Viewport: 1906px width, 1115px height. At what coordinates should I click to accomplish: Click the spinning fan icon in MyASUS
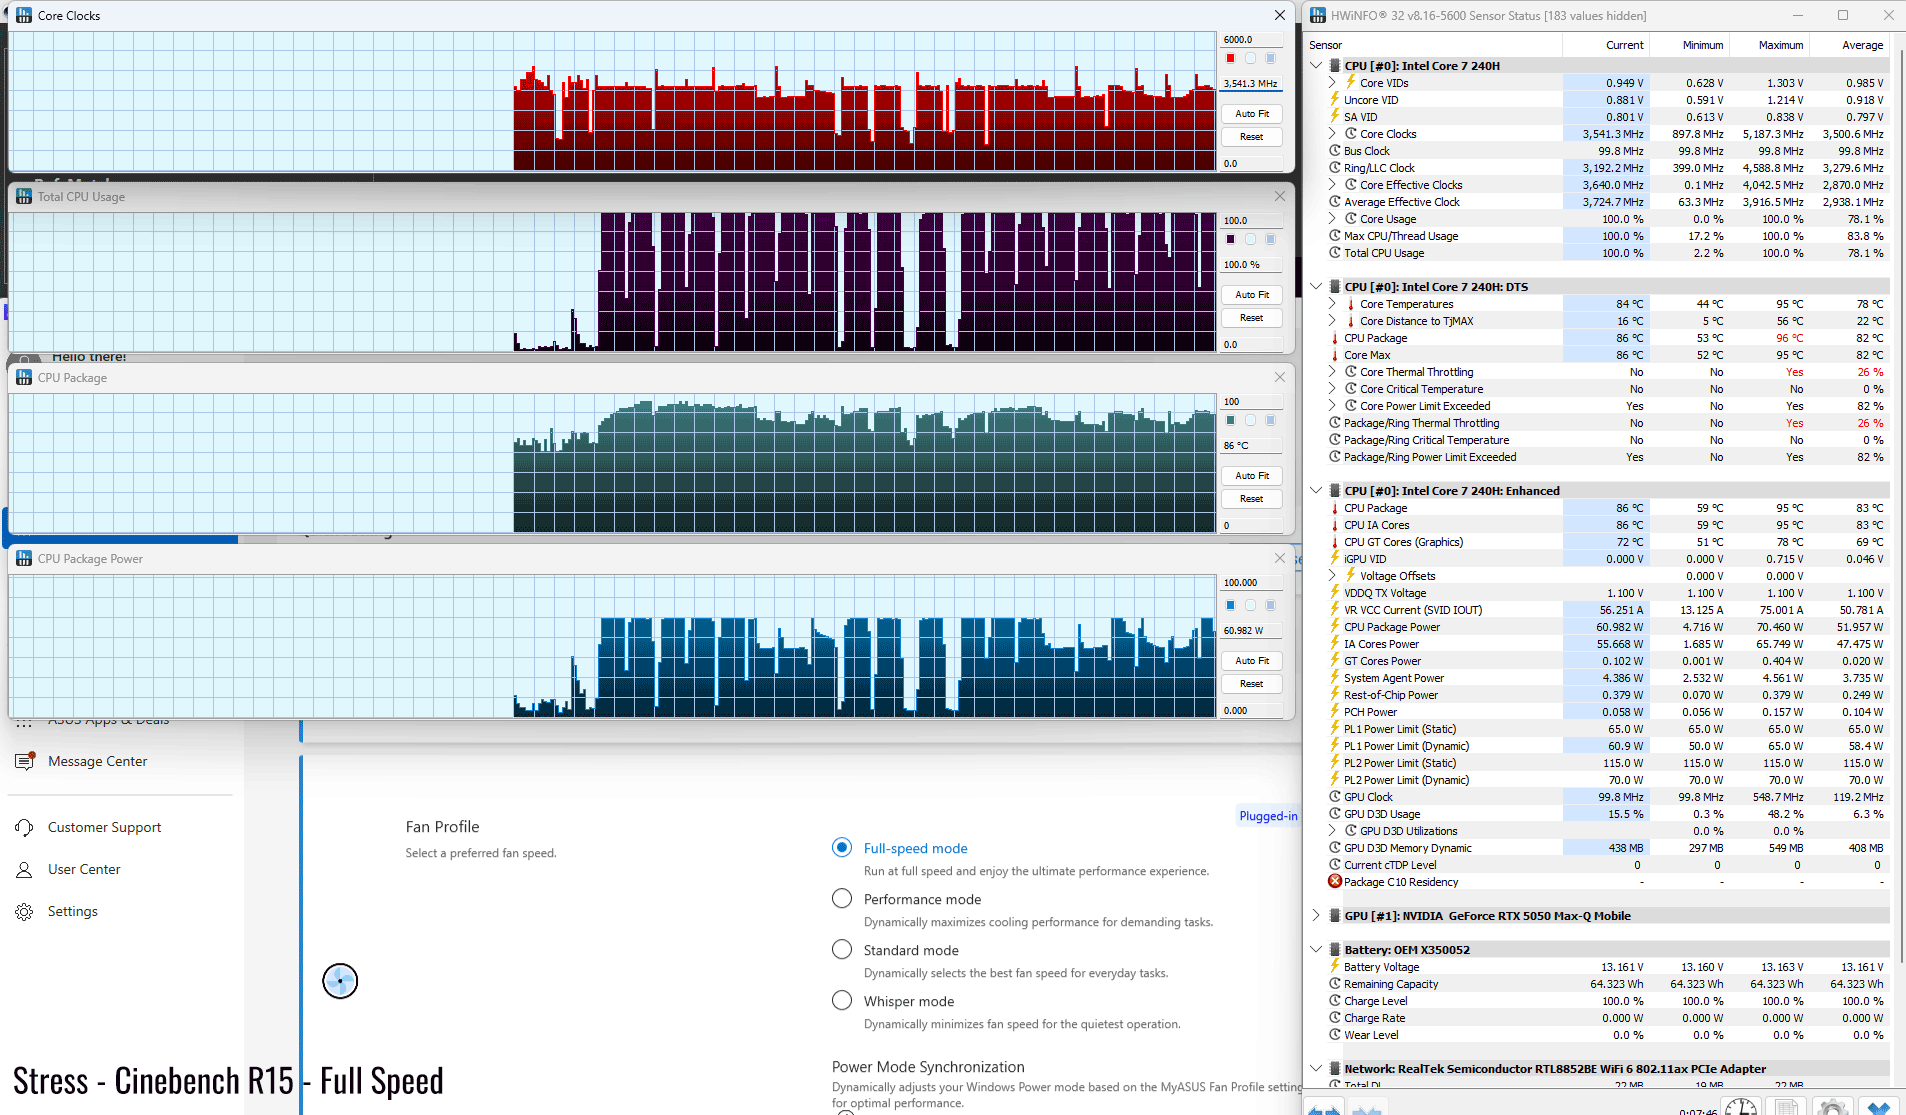tap(340, 981)
